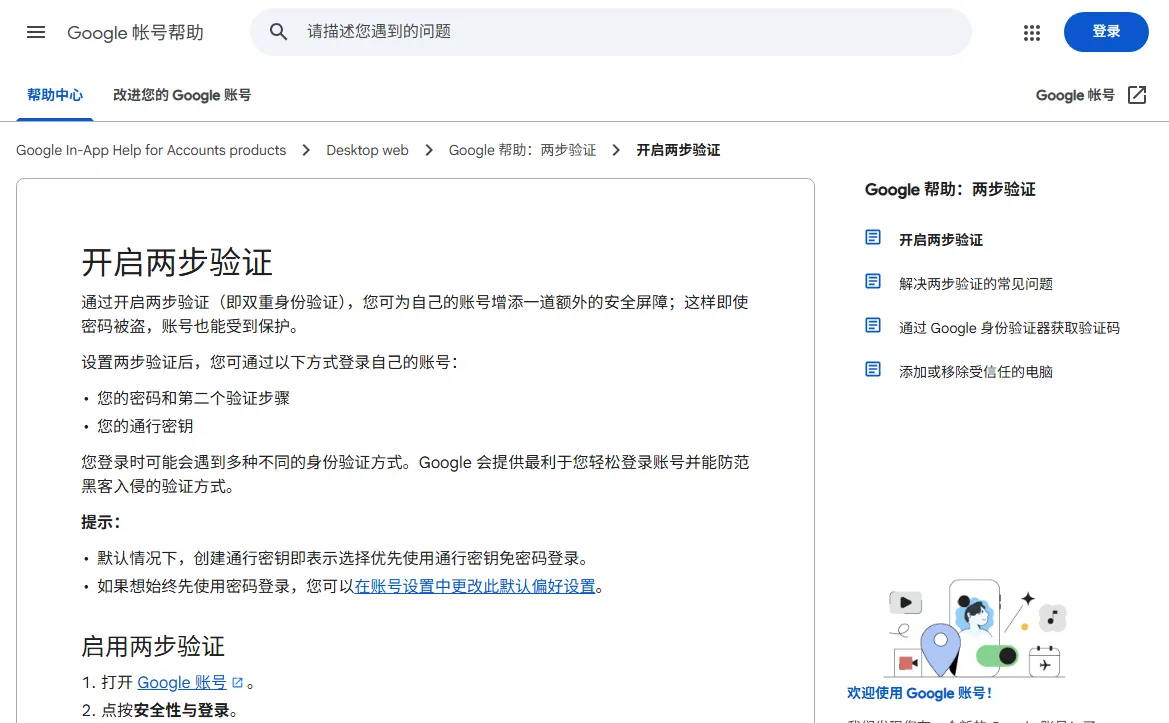Click the 开启两步验证 breadcrumb text
The height and width of the screenshot is (723, 1169).
[x=678, y=150]
